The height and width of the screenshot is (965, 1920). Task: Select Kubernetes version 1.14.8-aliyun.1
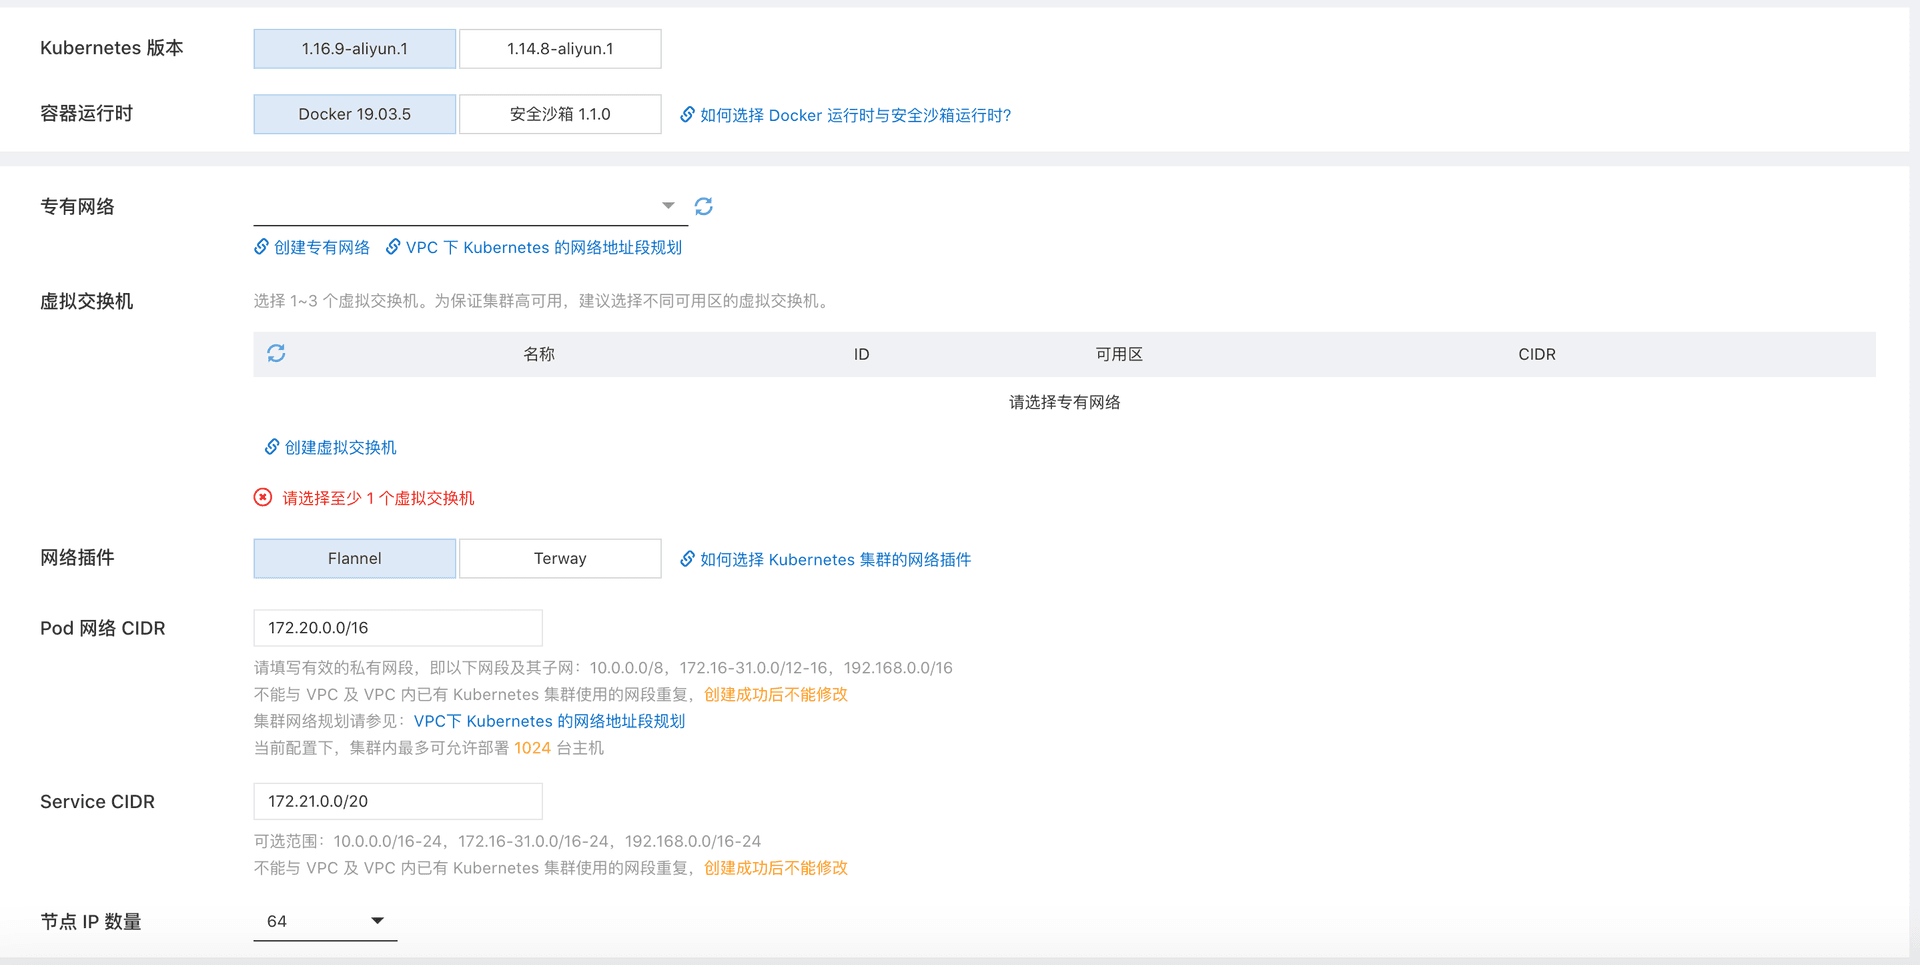pos(560,49)
